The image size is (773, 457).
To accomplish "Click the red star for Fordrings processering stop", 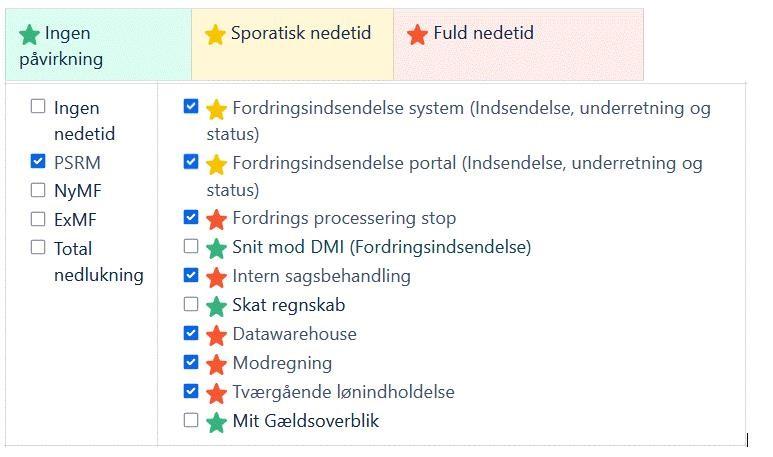I will tap(216, 219).
